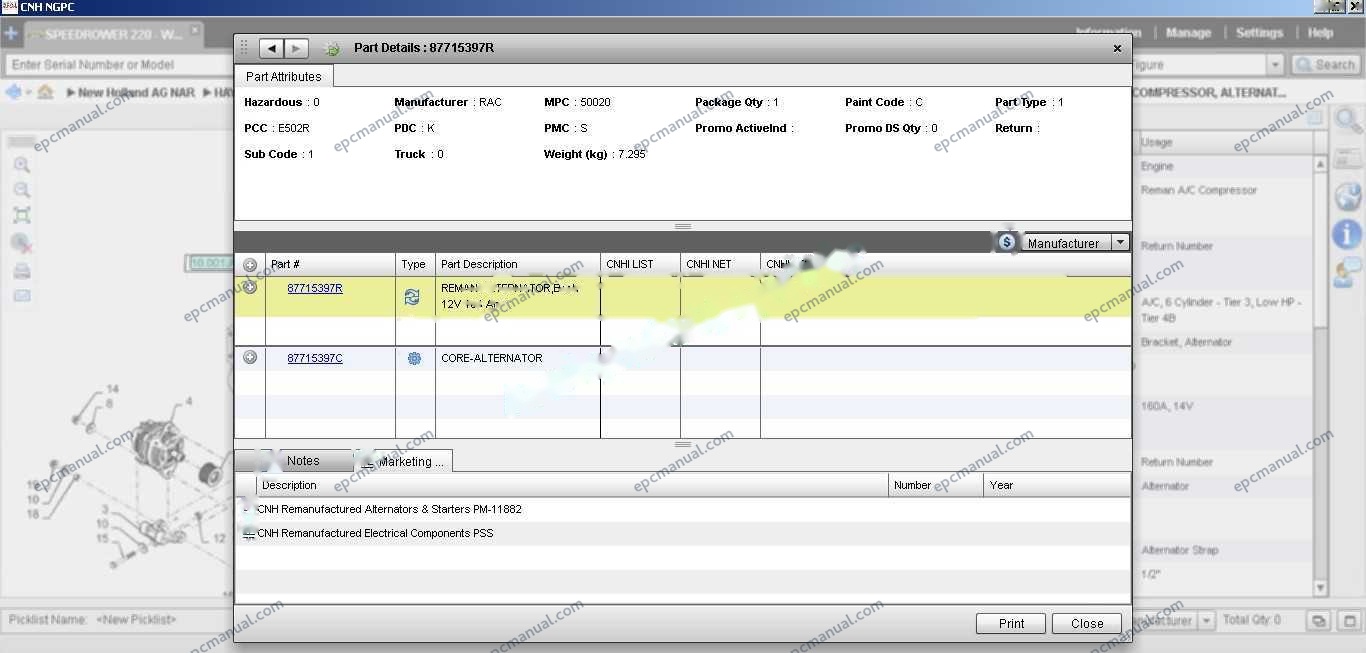Viewport: 1366px width, 653px height.
Task: Click the Search button
Action: pyautogui.click(x=1326, y=65)
